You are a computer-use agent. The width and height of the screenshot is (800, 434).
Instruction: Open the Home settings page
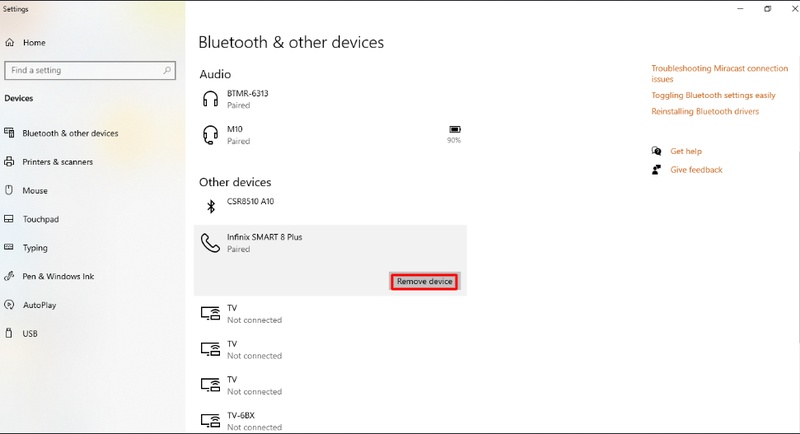coord(34,43)
